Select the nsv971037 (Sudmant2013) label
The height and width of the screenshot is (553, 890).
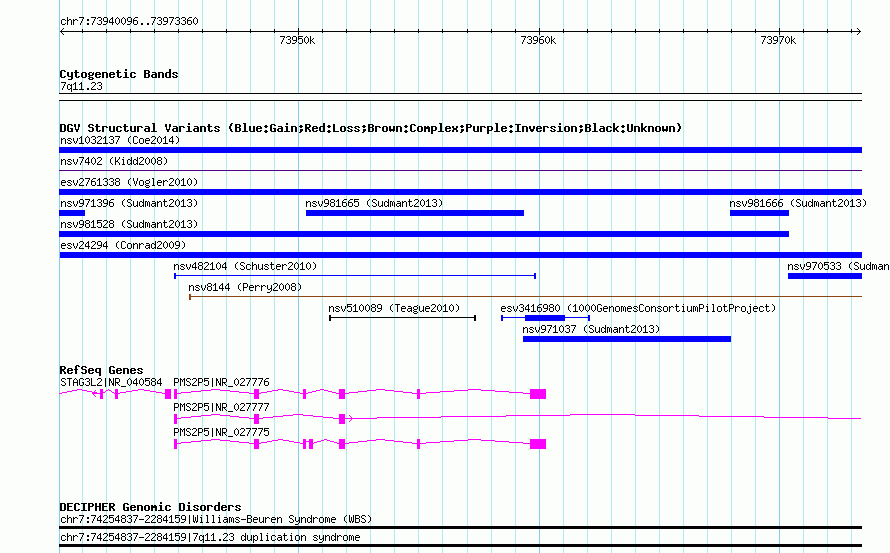[x=591, y=329]
